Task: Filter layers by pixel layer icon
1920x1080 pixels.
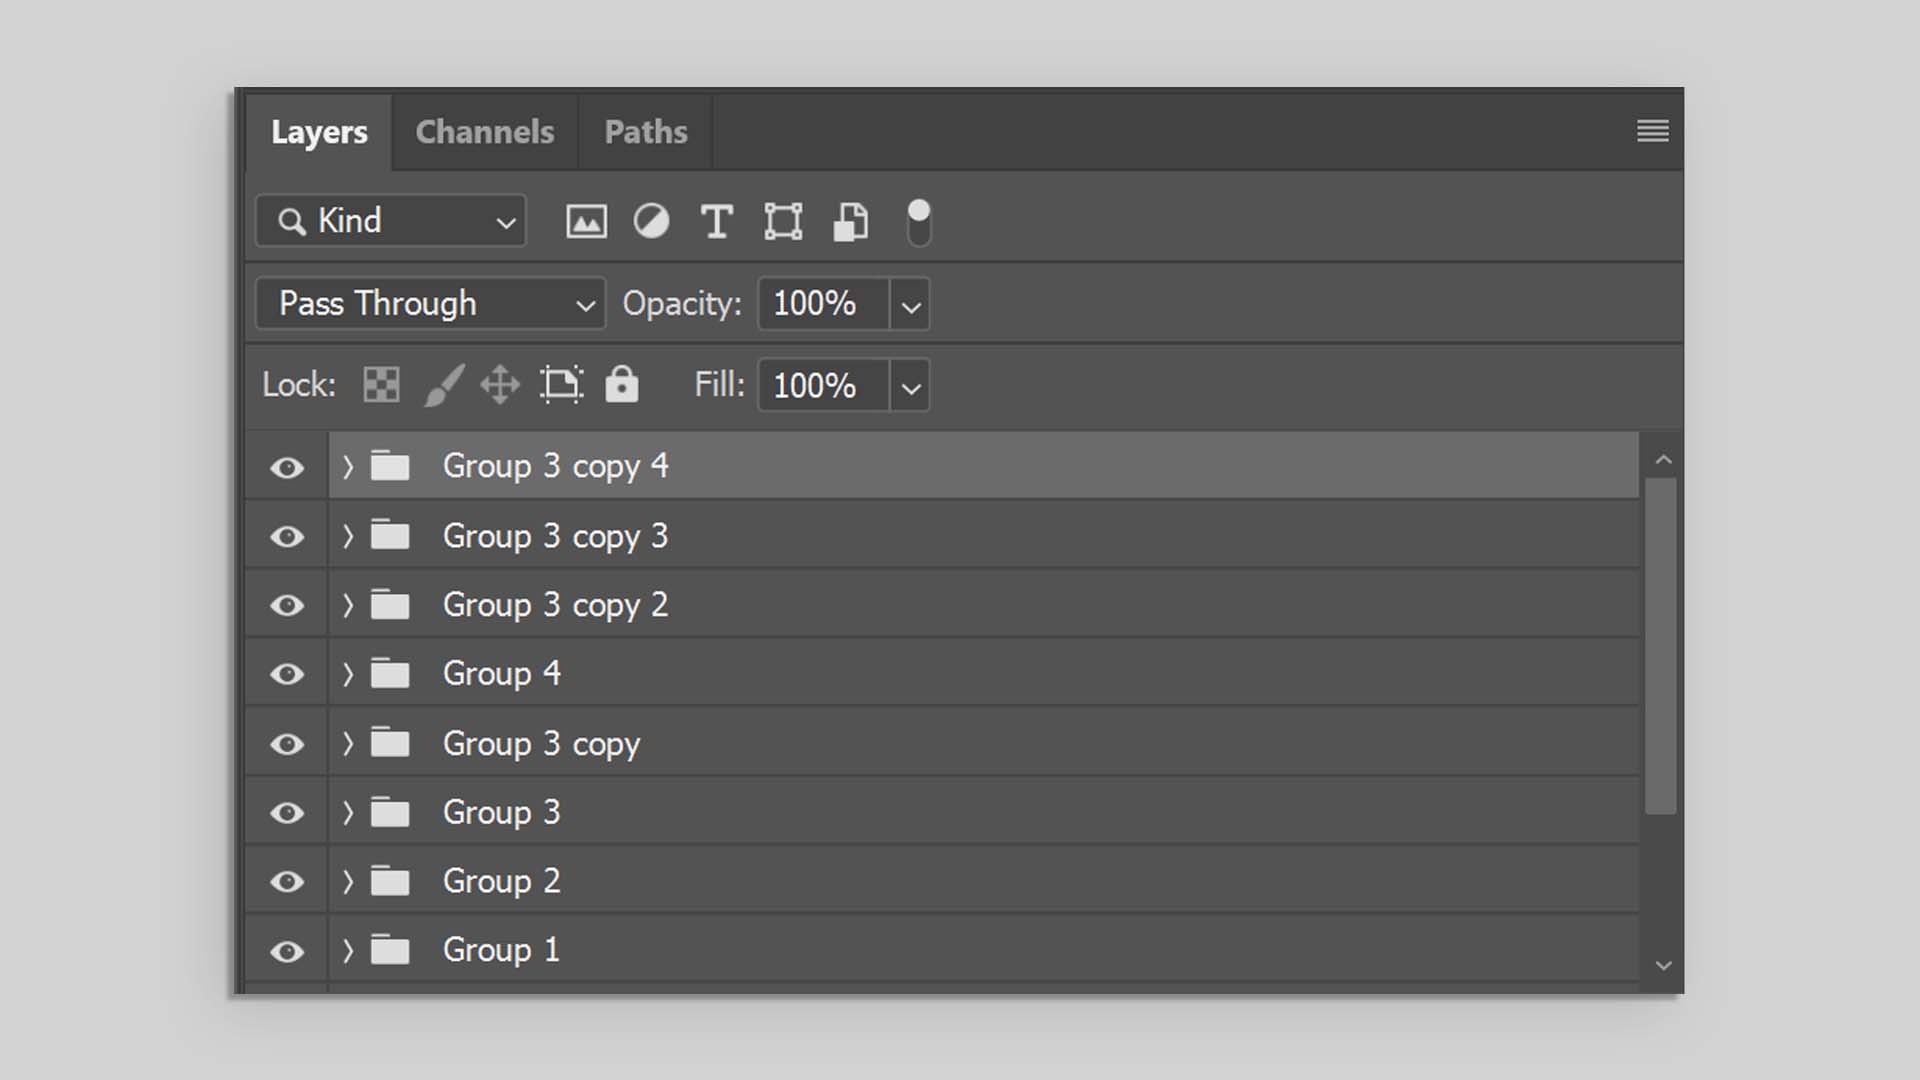Action: click(586, 221)
